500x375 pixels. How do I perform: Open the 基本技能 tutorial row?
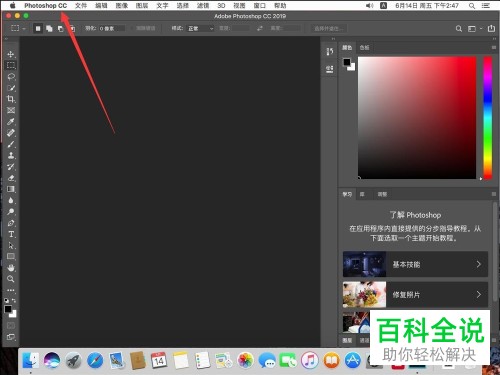click(x=415, y=264)
